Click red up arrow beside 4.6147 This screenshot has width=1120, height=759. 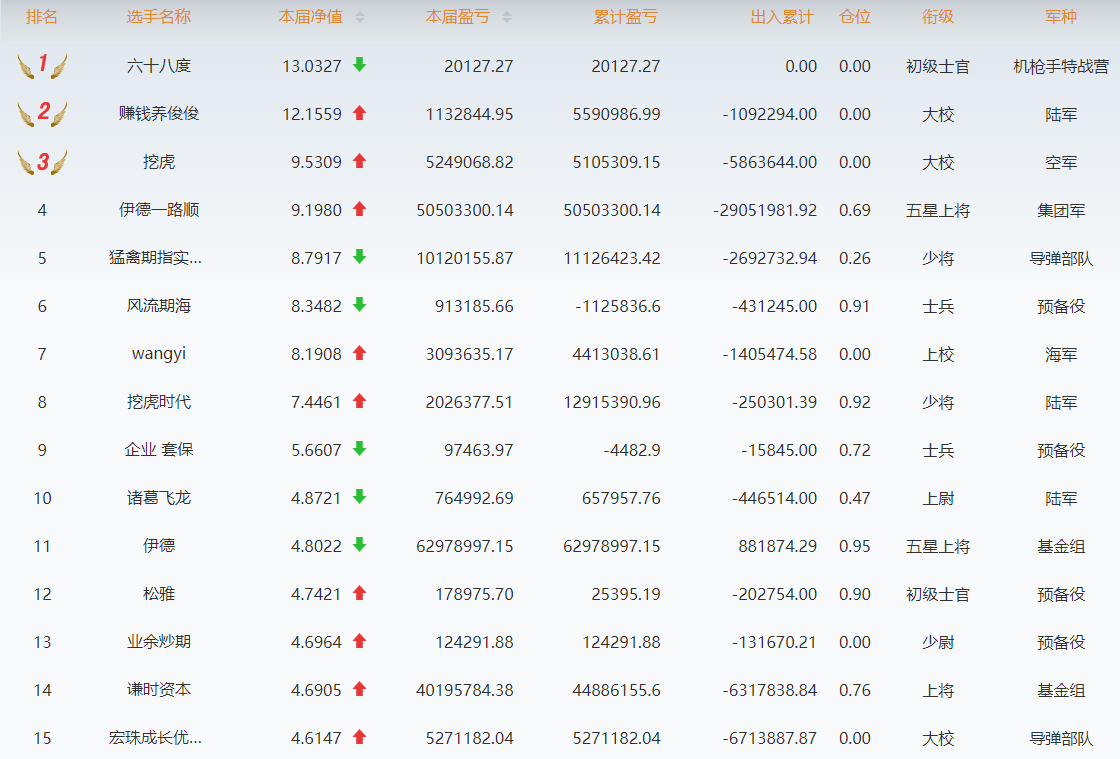(359, 737)
